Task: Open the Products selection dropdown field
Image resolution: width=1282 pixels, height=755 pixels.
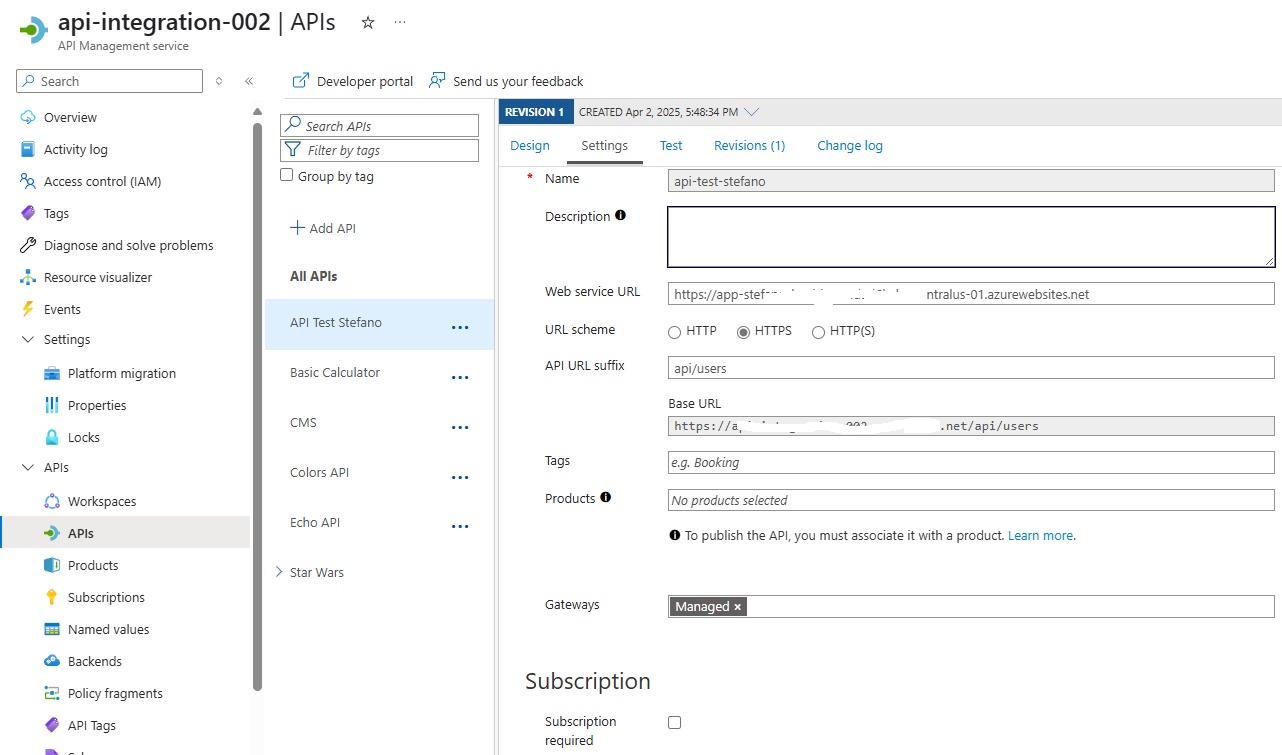Action: tap(971, 500)
